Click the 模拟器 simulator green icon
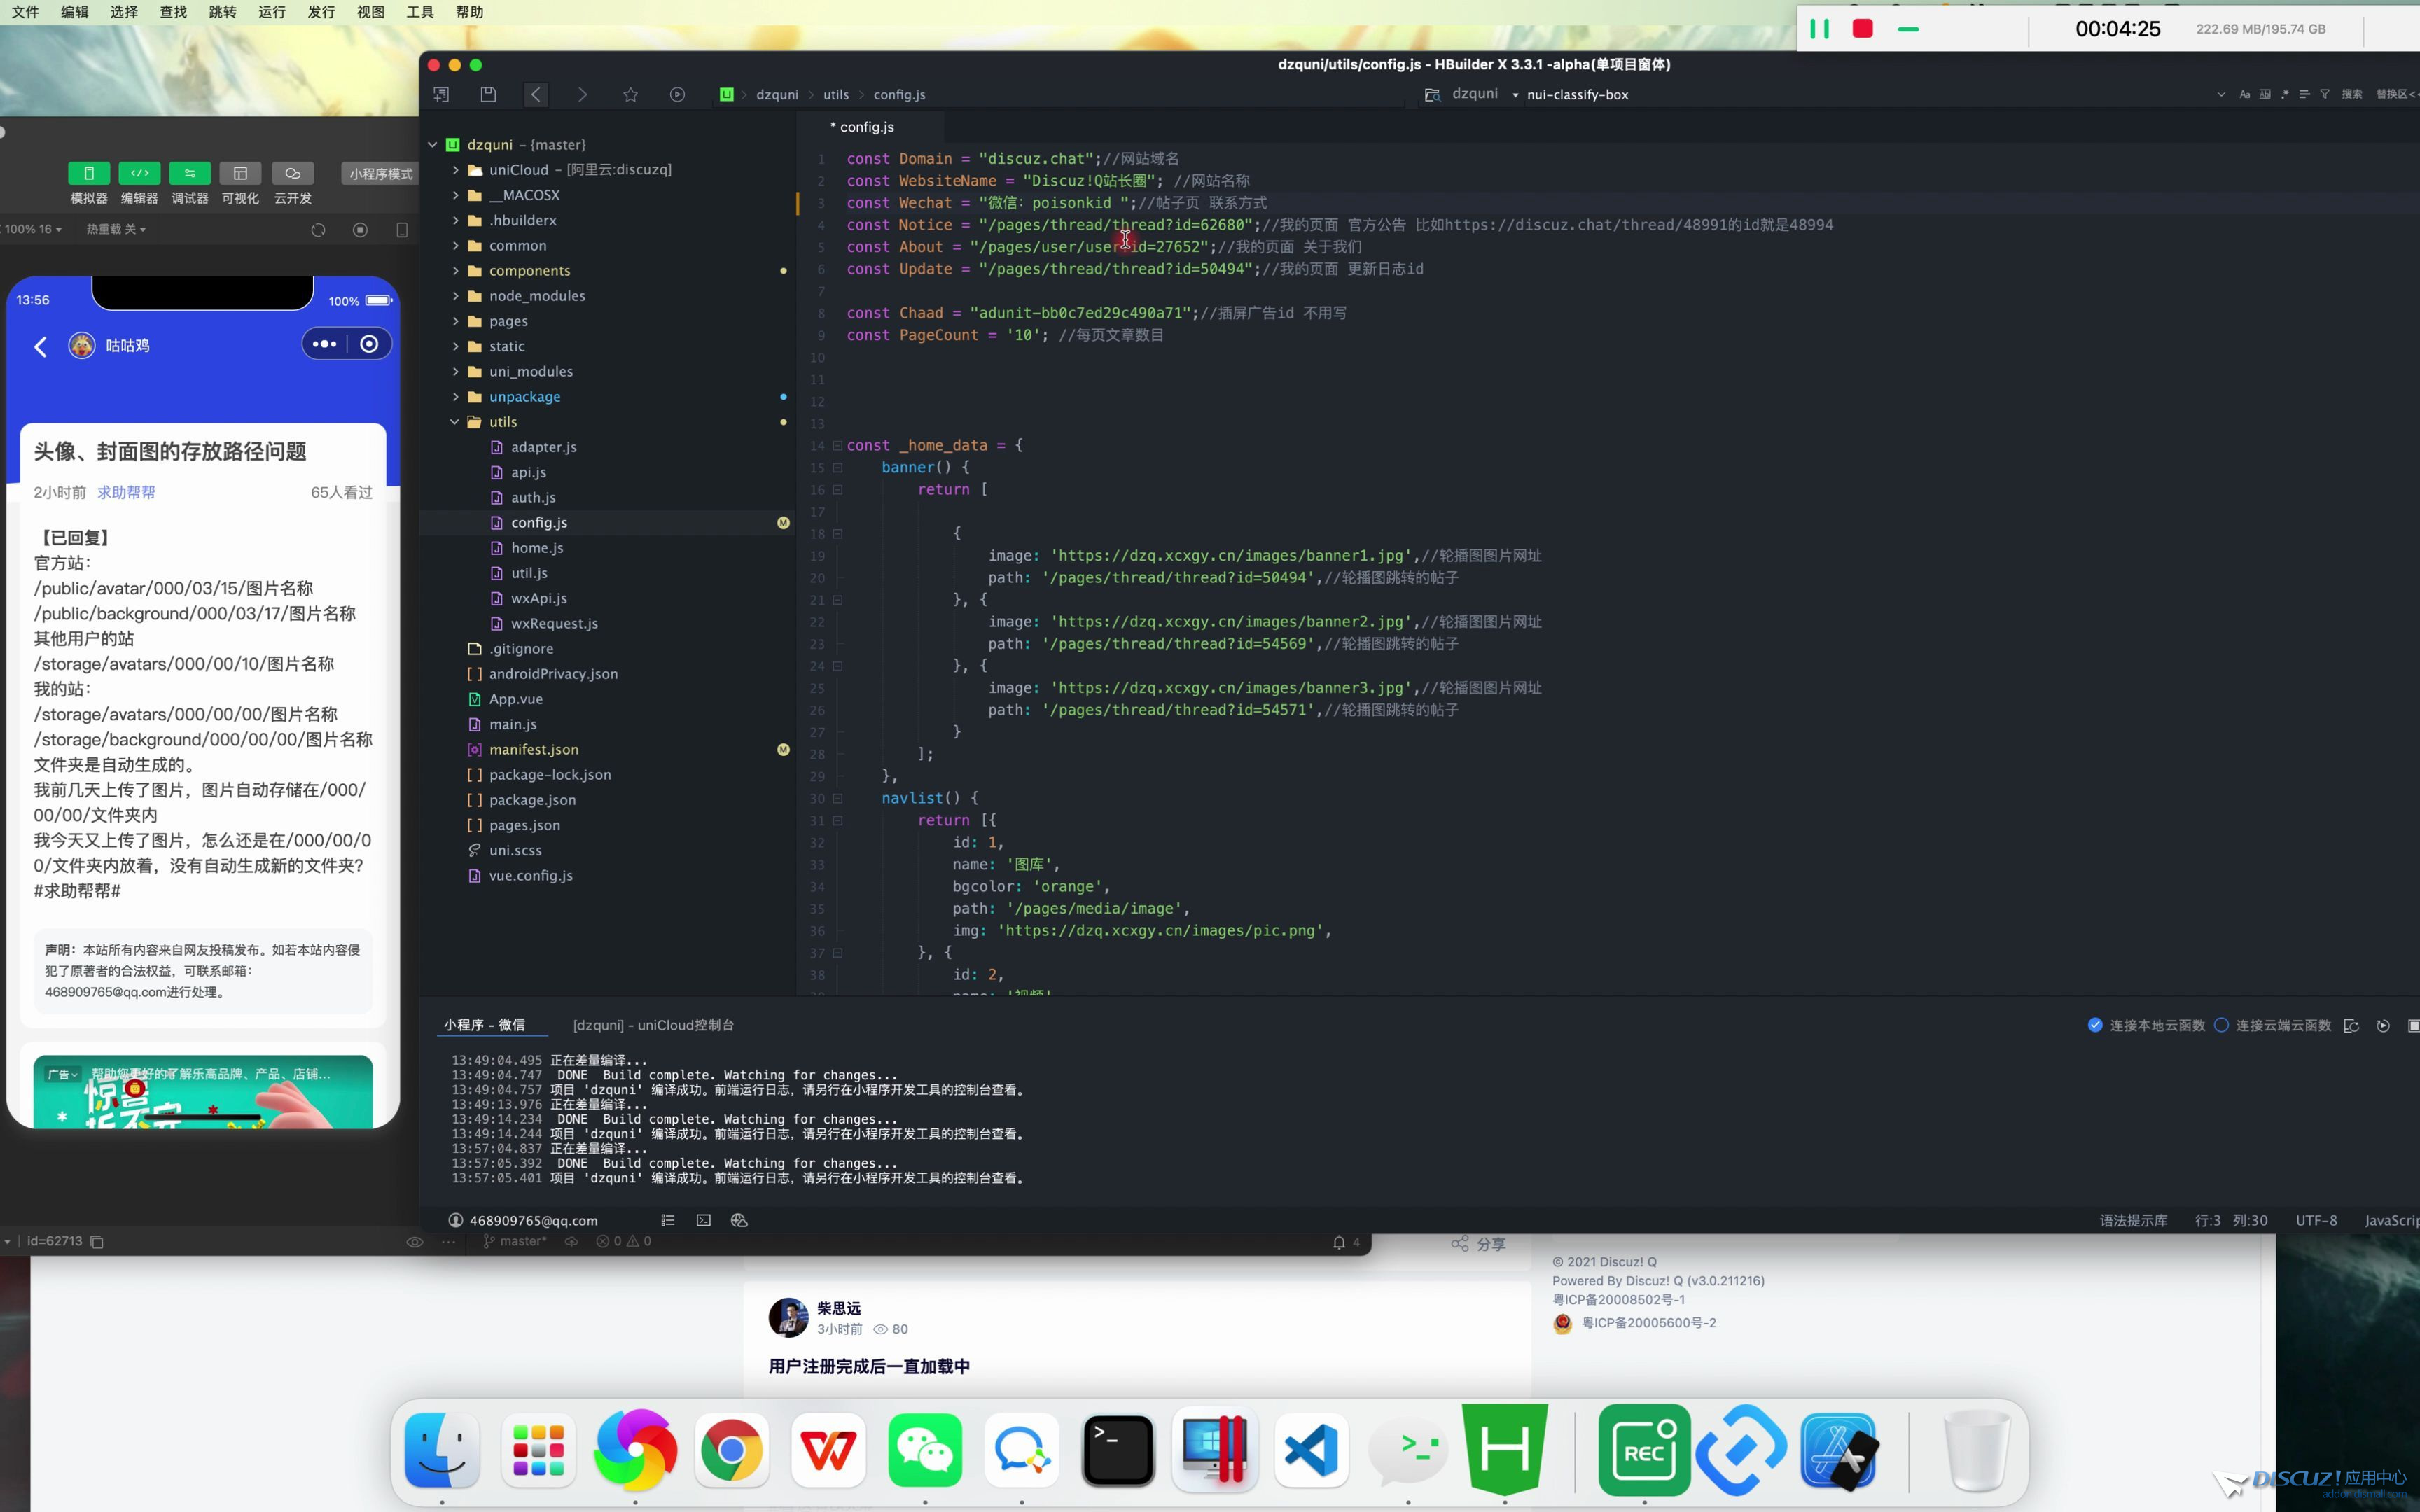The width and height of the screenshot is (2420, 1512). (89, 173)
